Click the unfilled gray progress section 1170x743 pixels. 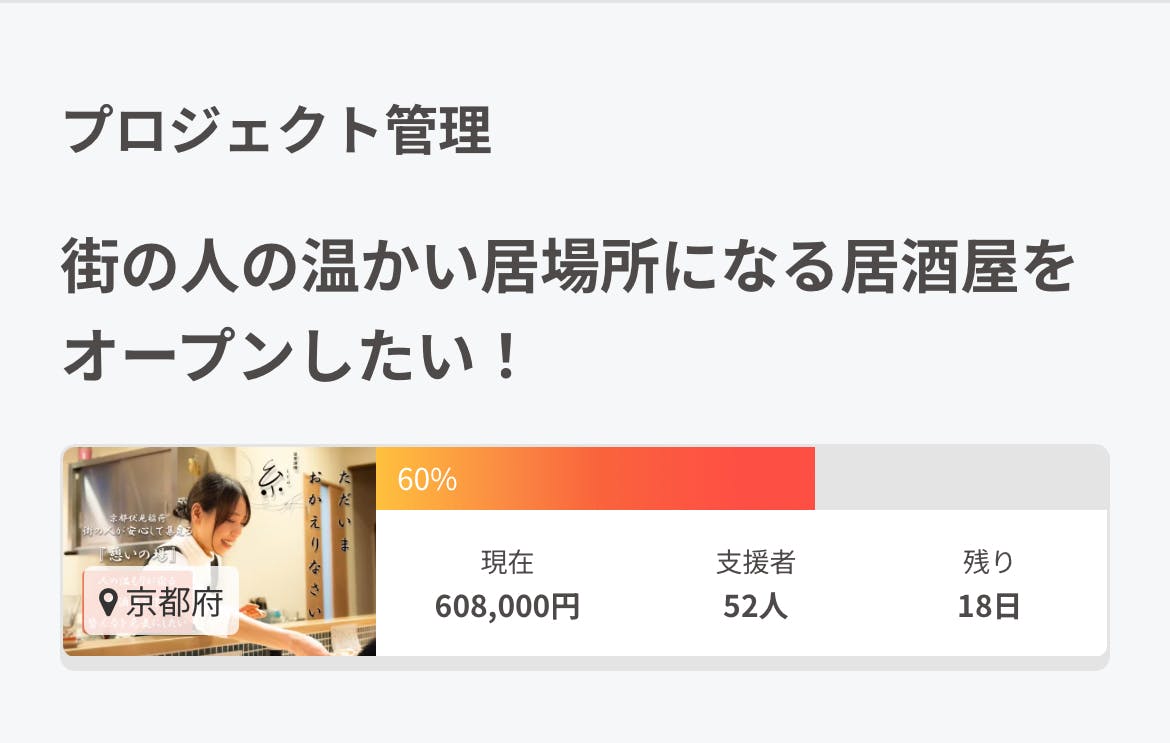click(x=960, y=479)
